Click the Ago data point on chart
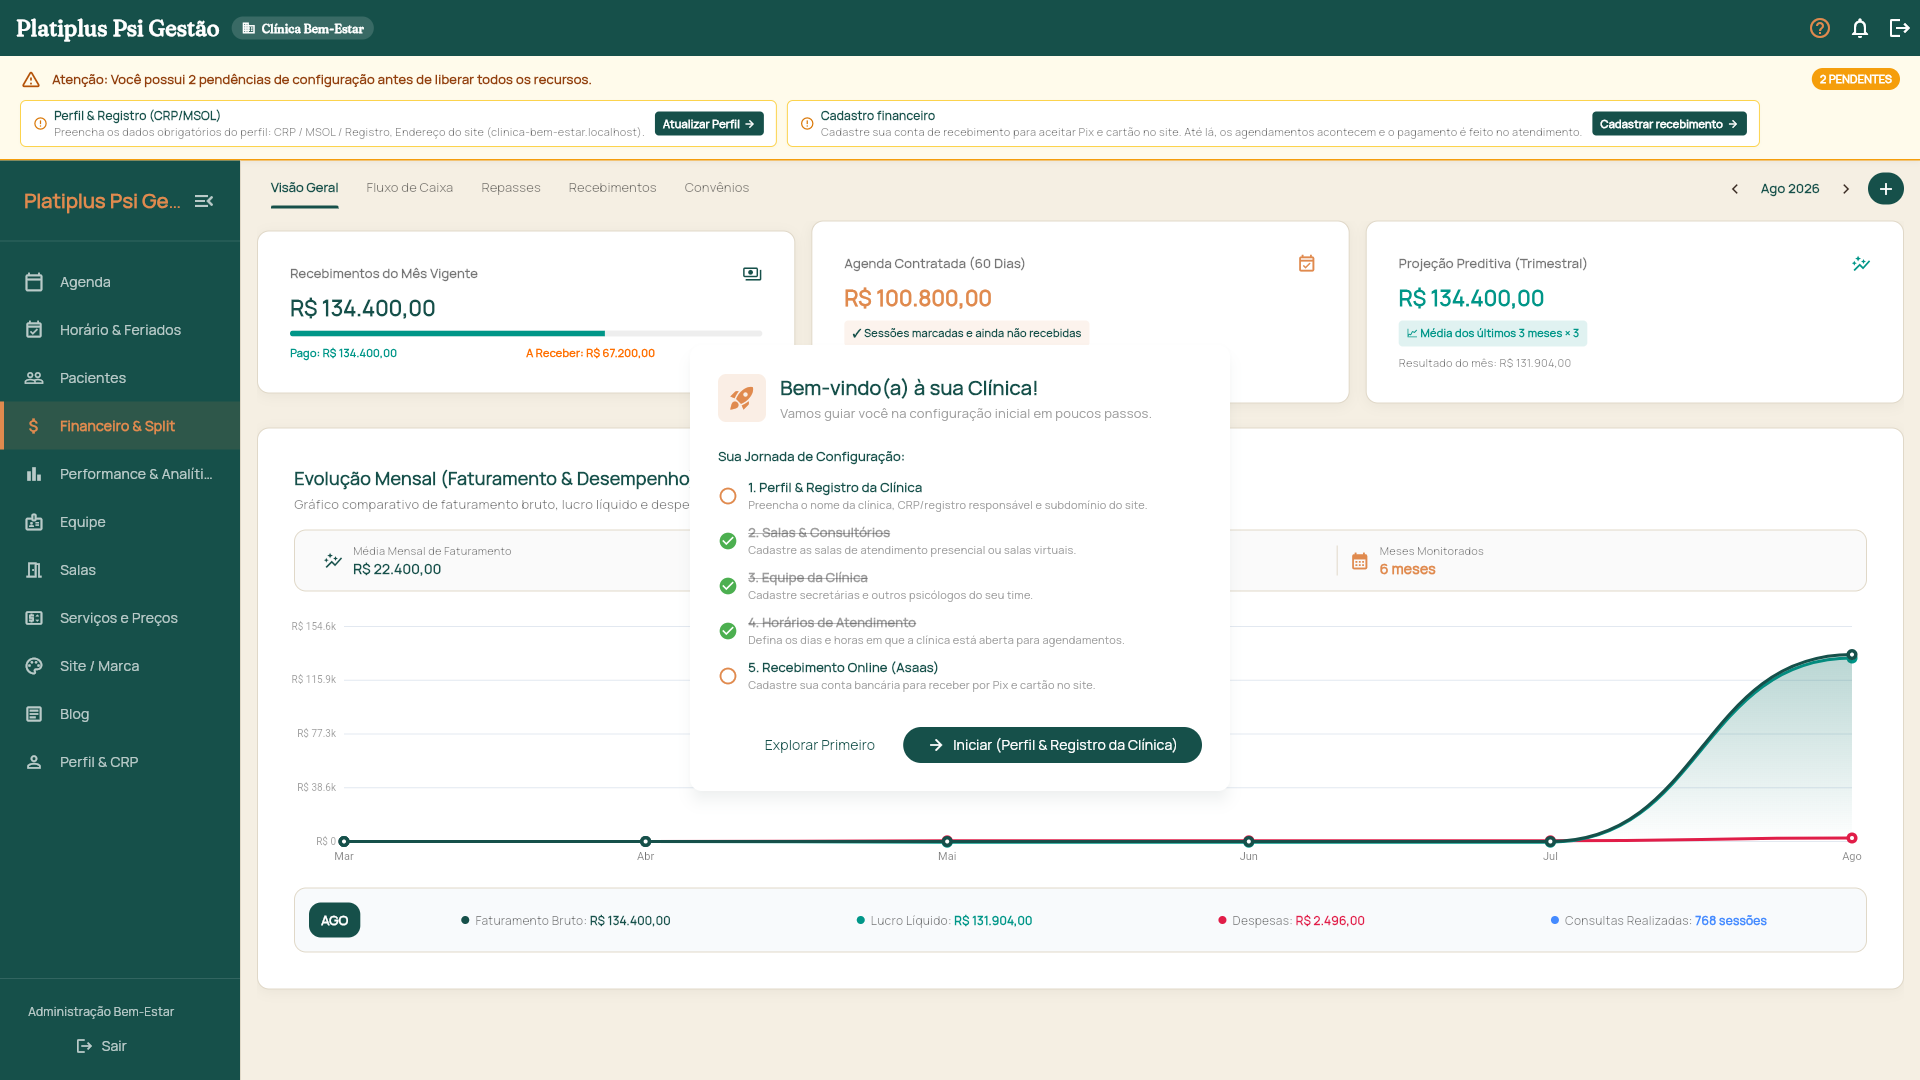The width and height of the screenshot is (1920, 1080). tap(1852, 656)
